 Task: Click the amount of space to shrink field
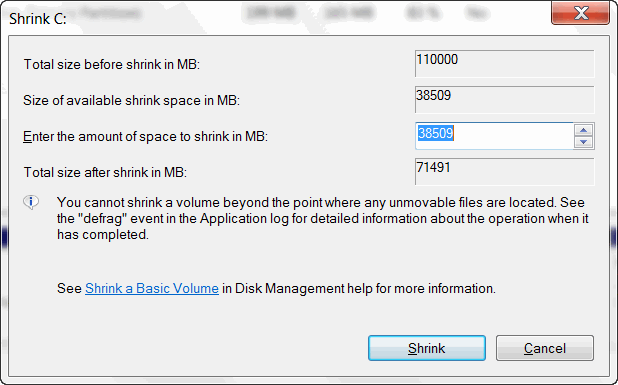click(x=494, y=136)
